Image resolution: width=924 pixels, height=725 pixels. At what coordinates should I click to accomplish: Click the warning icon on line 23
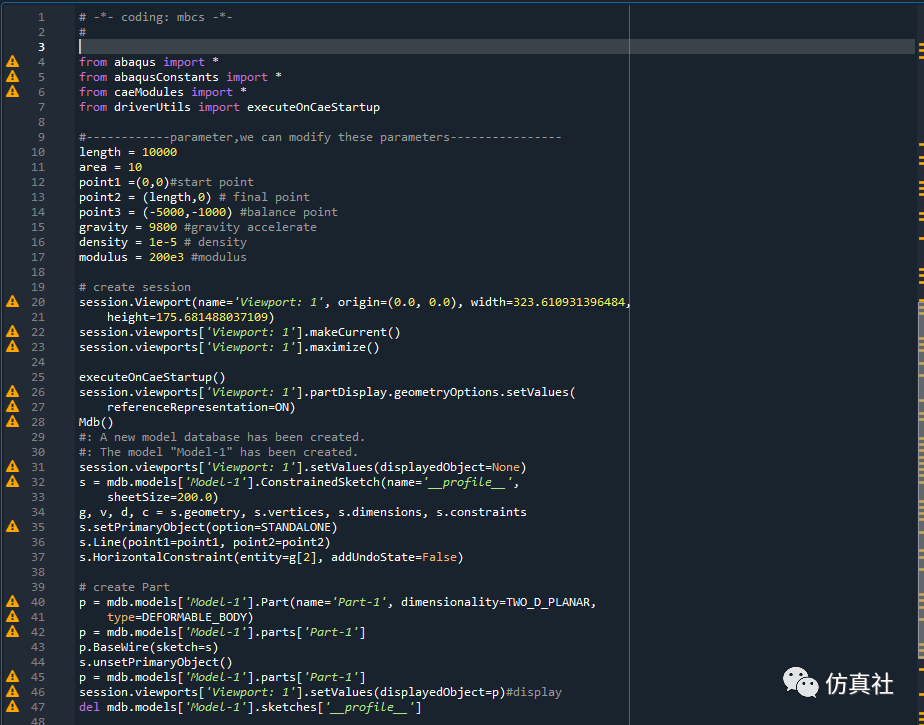[x=12, y=347]
